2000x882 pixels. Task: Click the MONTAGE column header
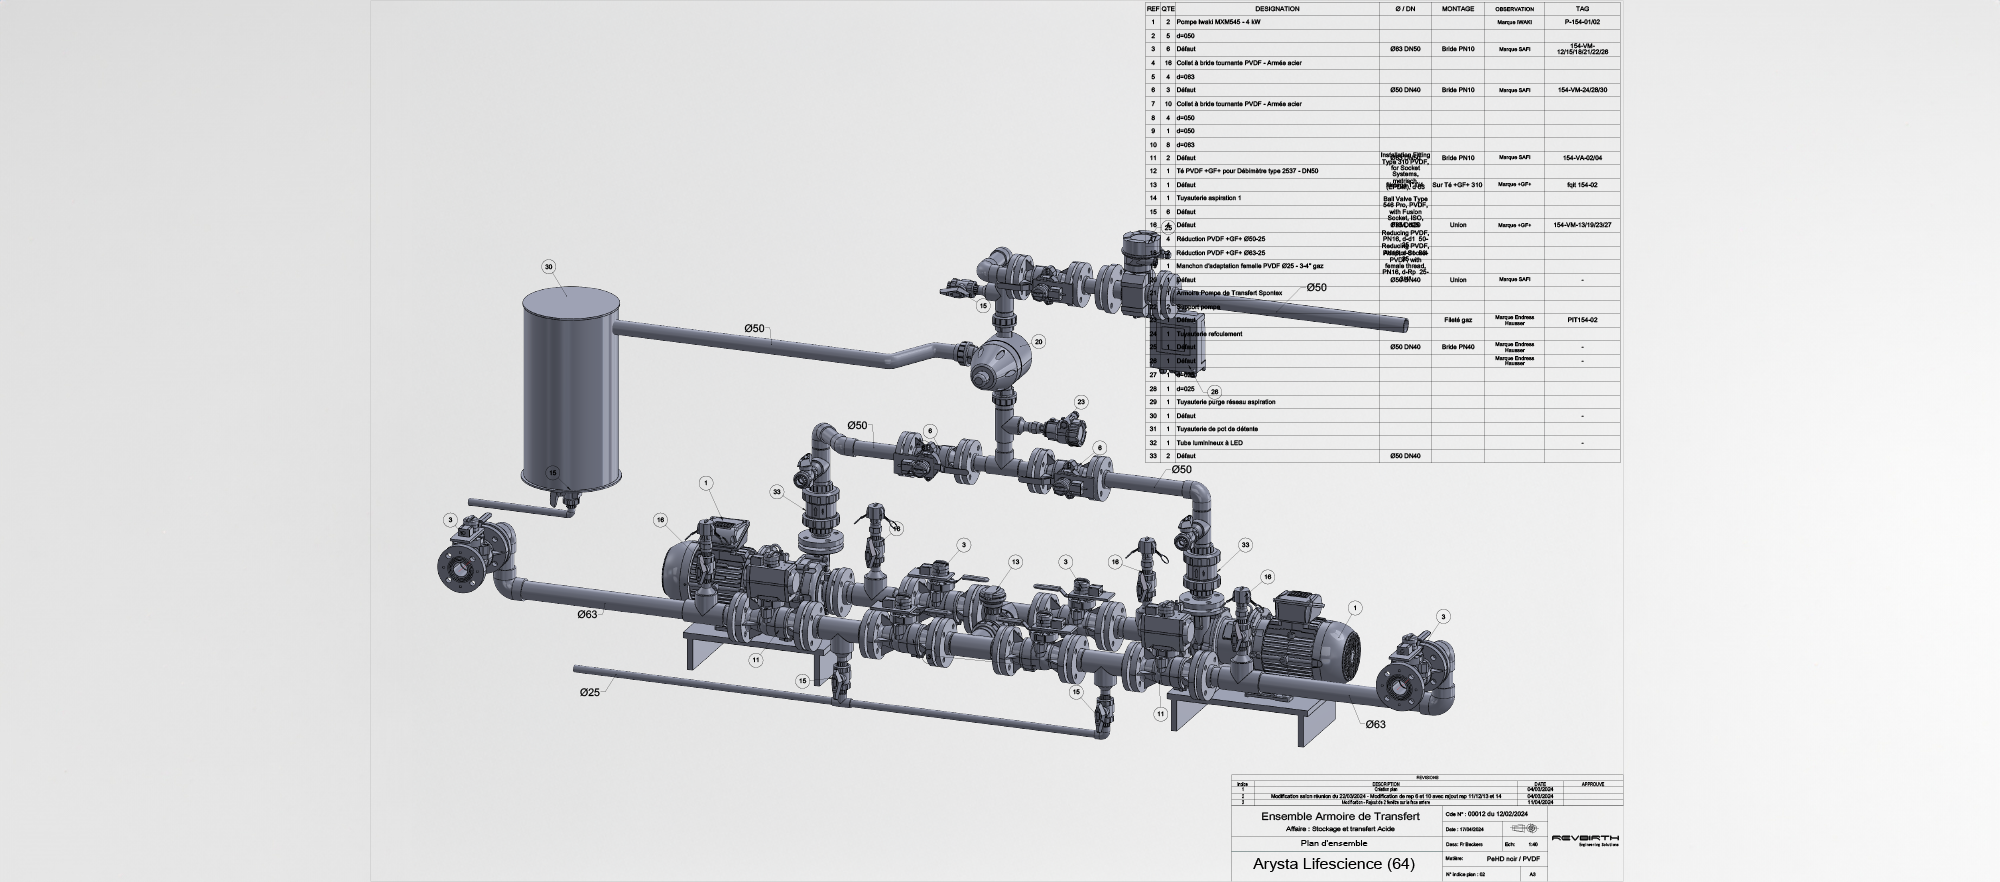pyautogui.click(x=1458, y=9)
